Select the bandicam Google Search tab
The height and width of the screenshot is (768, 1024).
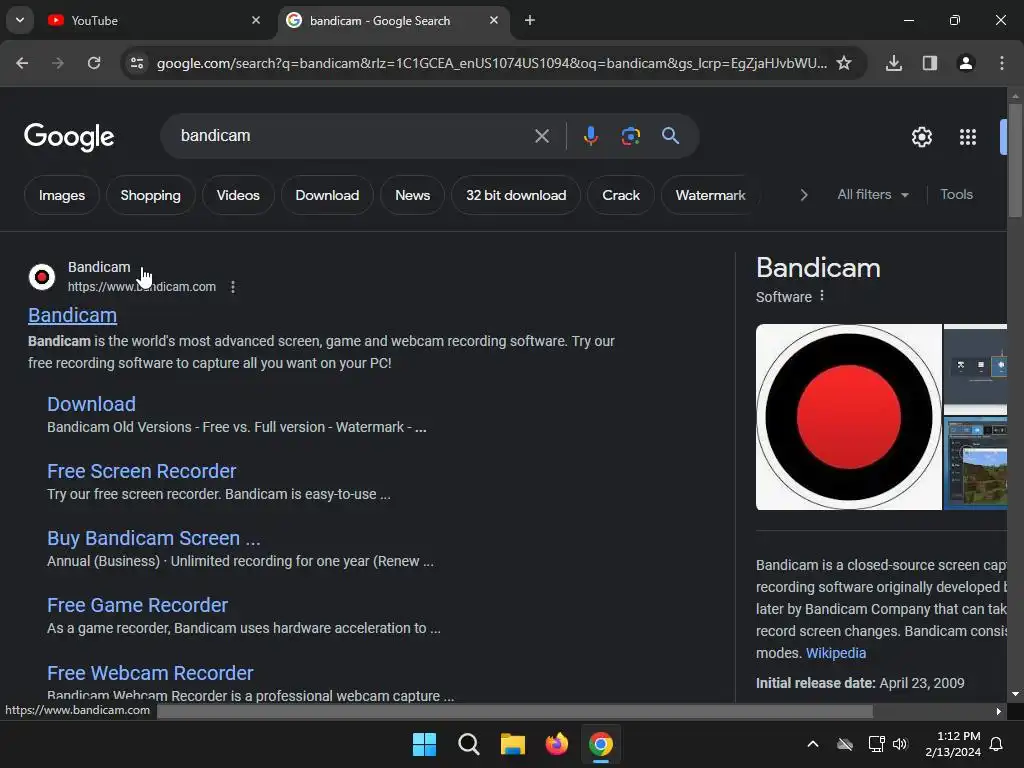(392, 21)
